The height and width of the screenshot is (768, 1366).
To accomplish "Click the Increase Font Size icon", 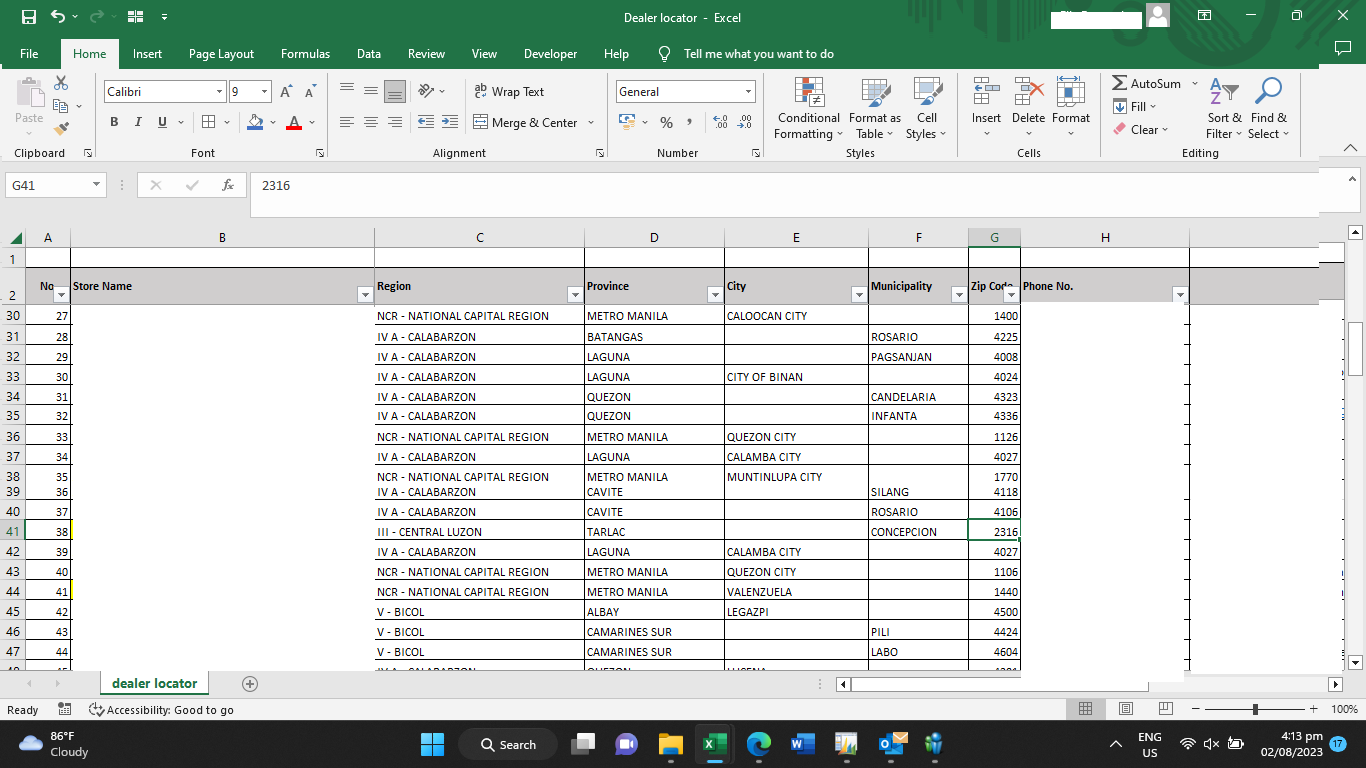I will pos(286,91).
